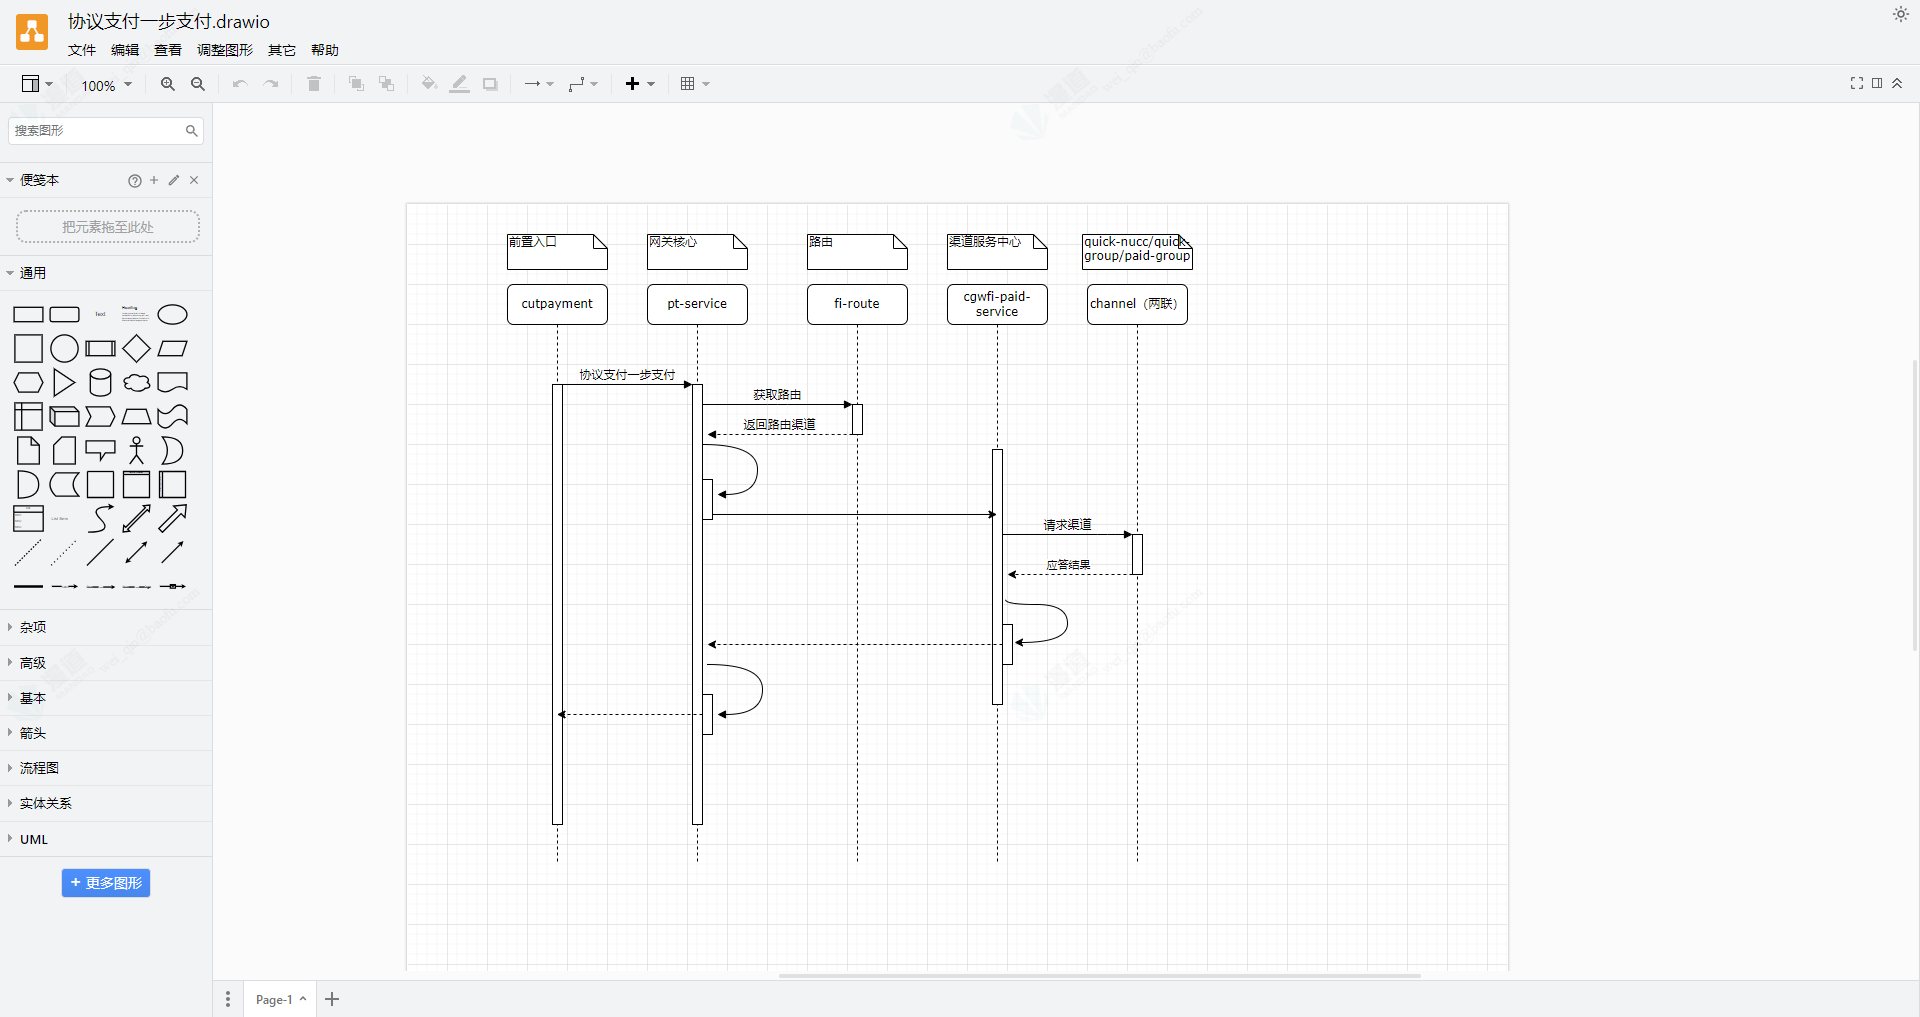Select the actor stick figure shape
Viewport: 1920px width, 1017px height.
137,451
